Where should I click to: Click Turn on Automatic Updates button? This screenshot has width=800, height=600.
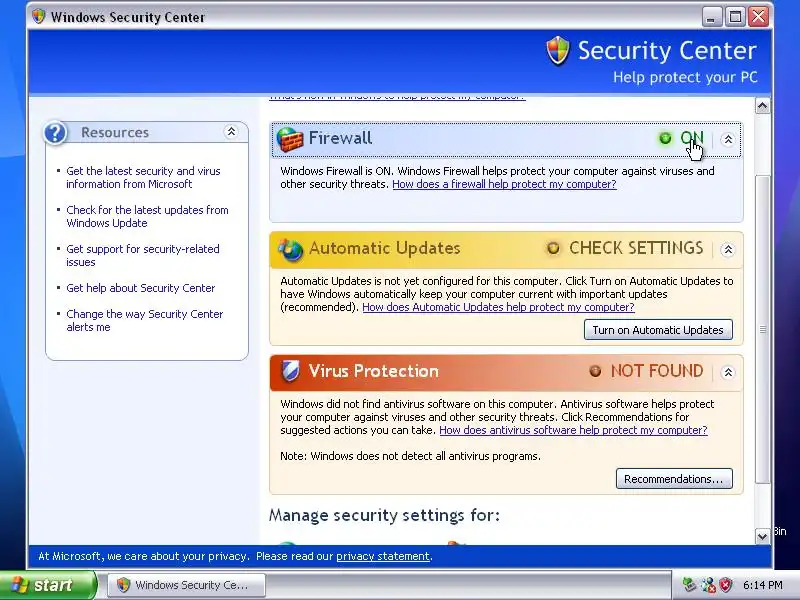(x=658, y=330)
